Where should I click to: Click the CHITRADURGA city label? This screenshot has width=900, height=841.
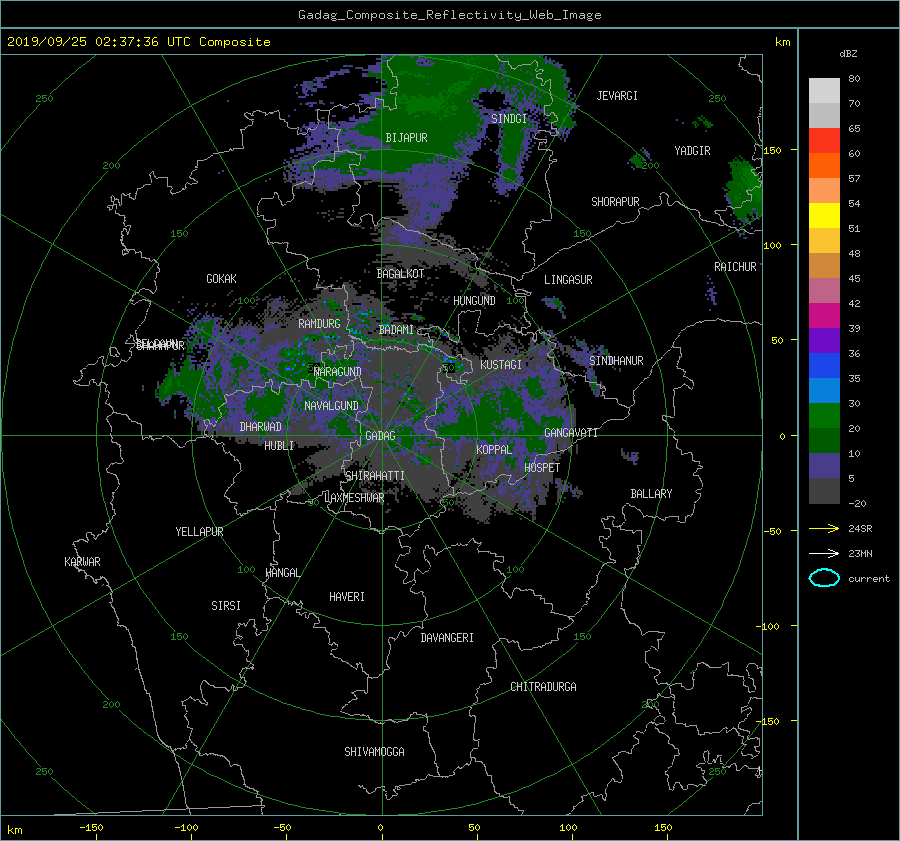[x=544, y=687]
